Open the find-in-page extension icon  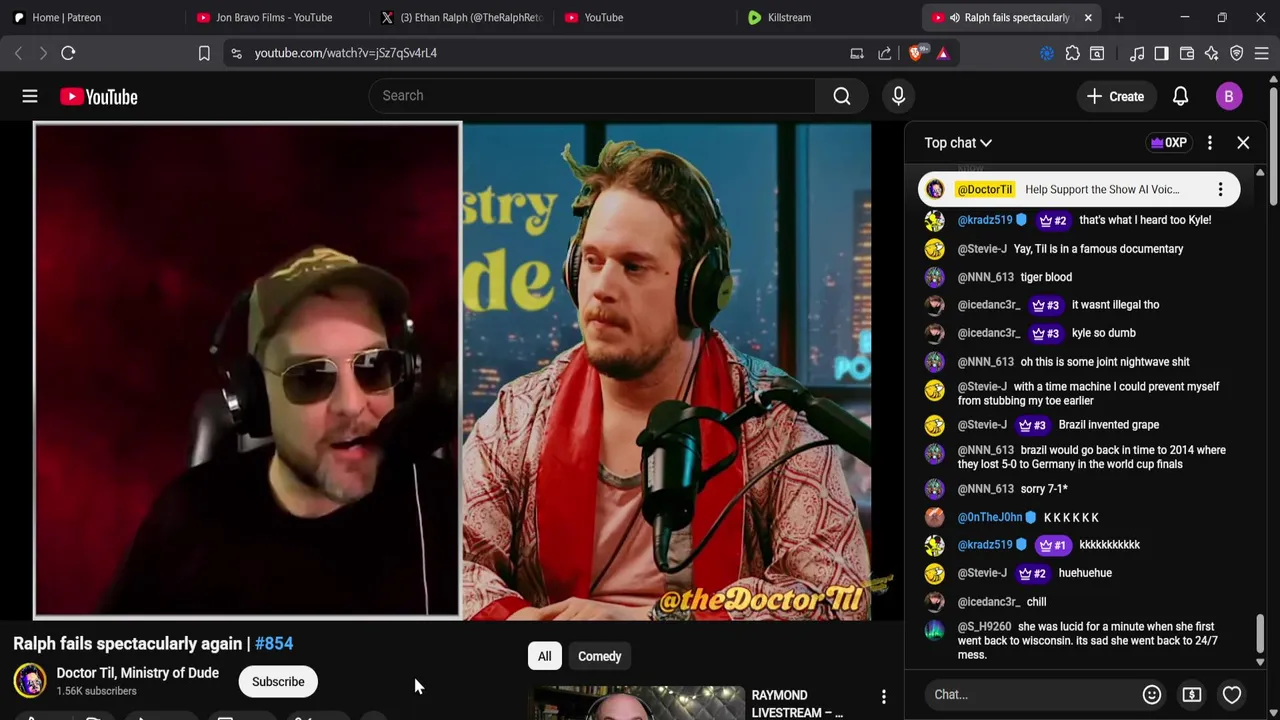[1097, 53]
